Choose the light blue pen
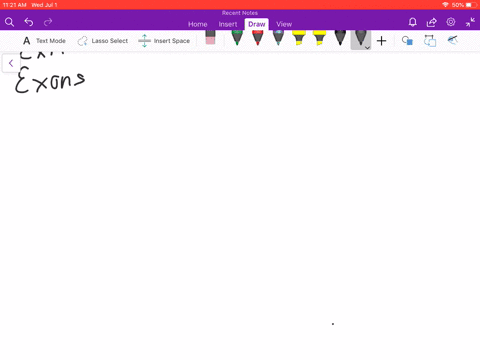 (278, 38)
